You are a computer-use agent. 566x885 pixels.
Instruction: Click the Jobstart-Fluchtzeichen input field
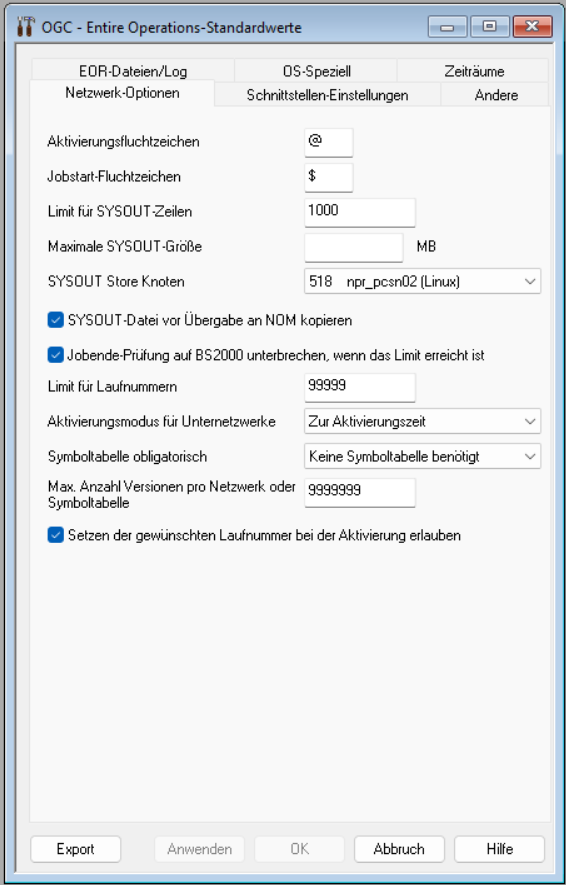click(328, 177)
